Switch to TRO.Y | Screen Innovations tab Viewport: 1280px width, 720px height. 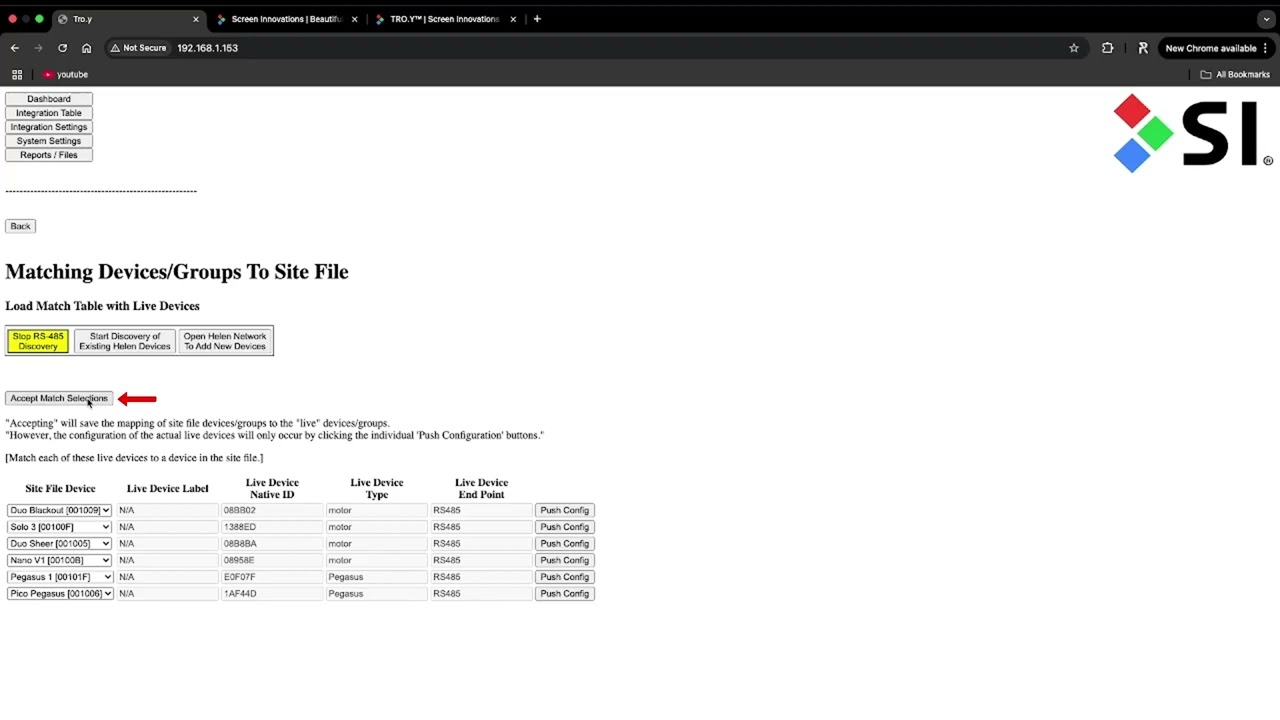[x=446, y=19]
